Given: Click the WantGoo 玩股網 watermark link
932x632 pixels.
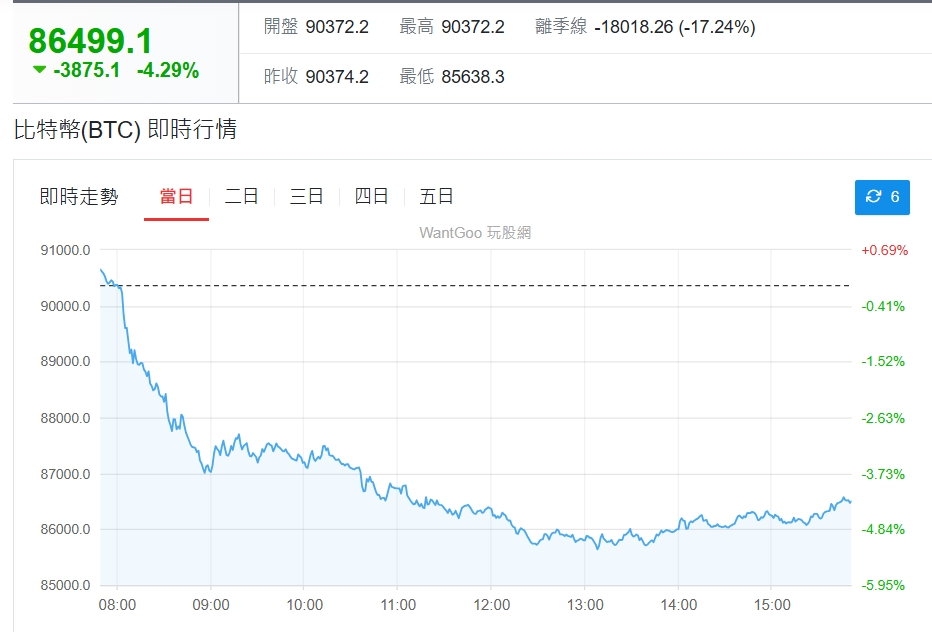Looking at the screenshot, I should click(x=475, y=233).
